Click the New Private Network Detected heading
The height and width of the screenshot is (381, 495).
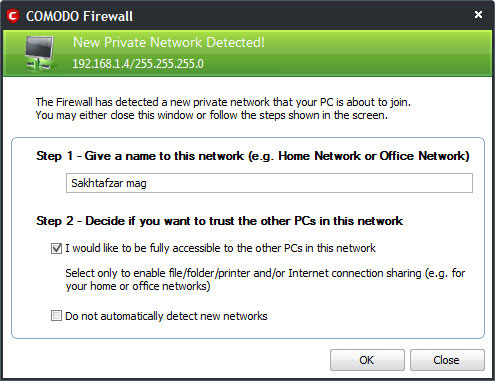169,42
